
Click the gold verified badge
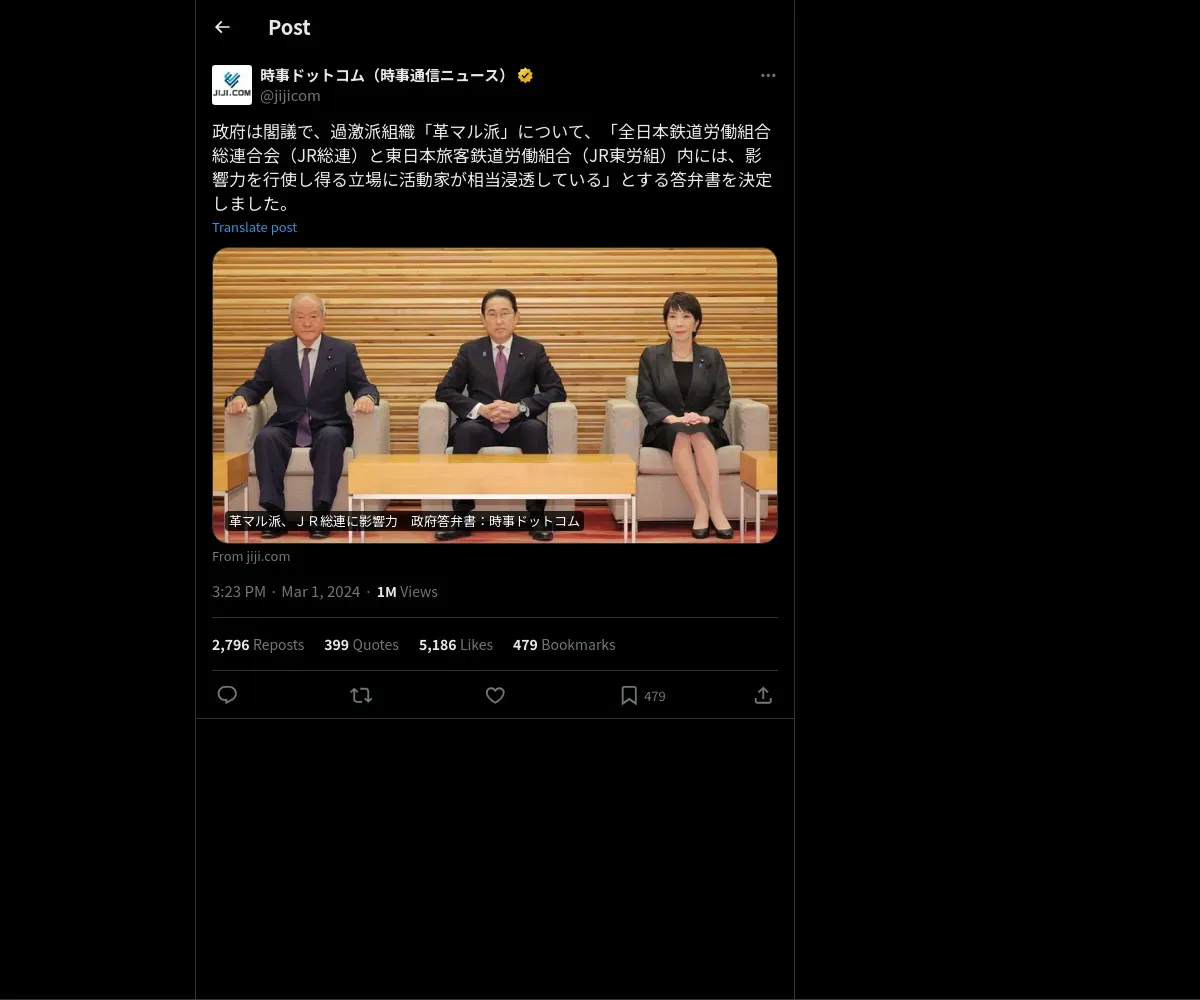(525, 75)
